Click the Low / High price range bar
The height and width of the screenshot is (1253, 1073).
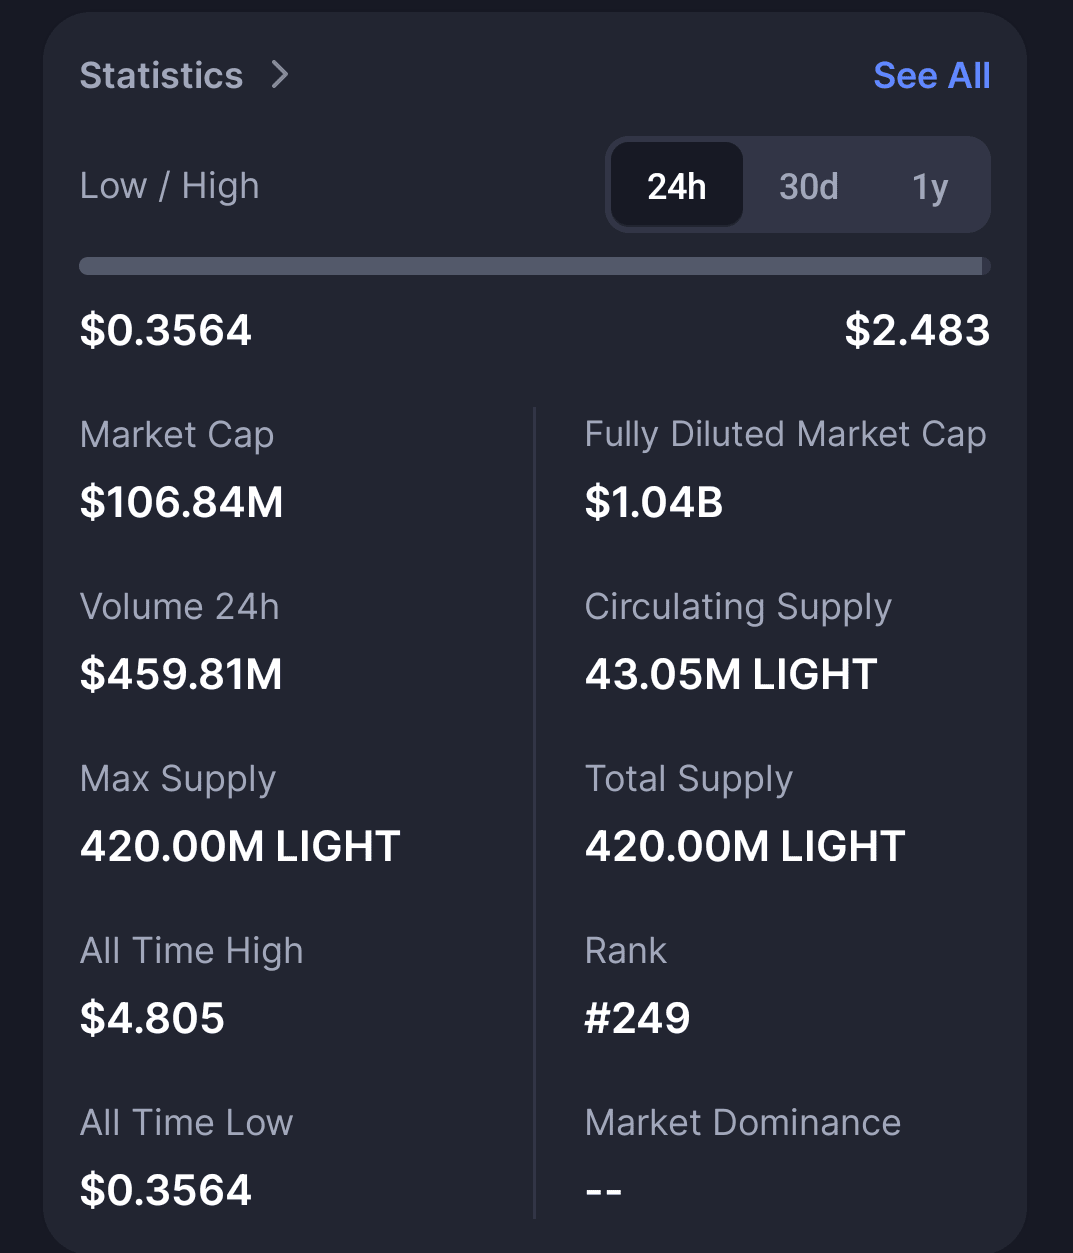coord(534,266)
